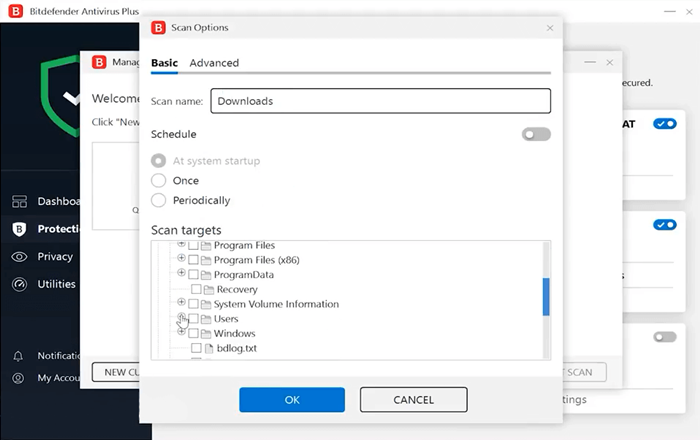700x440 pixels.
Task: Click the Recovery folder icon
Action: click(x=208, y=290)
